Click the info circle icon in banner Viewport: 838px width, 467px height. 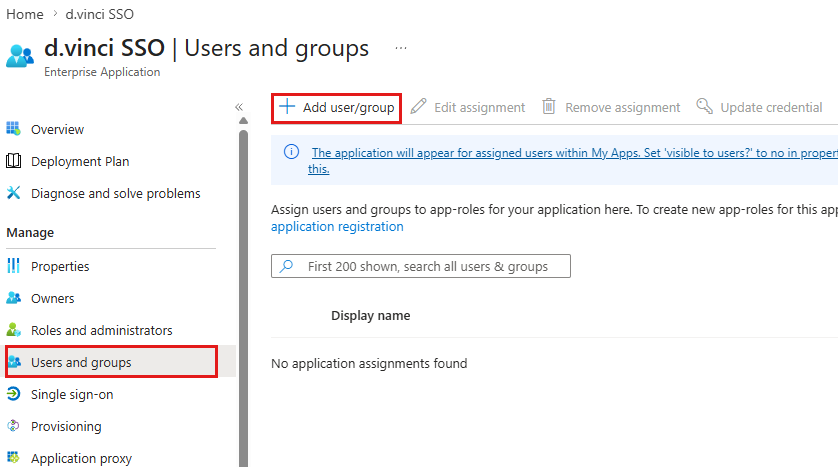[x=291, y=152]
